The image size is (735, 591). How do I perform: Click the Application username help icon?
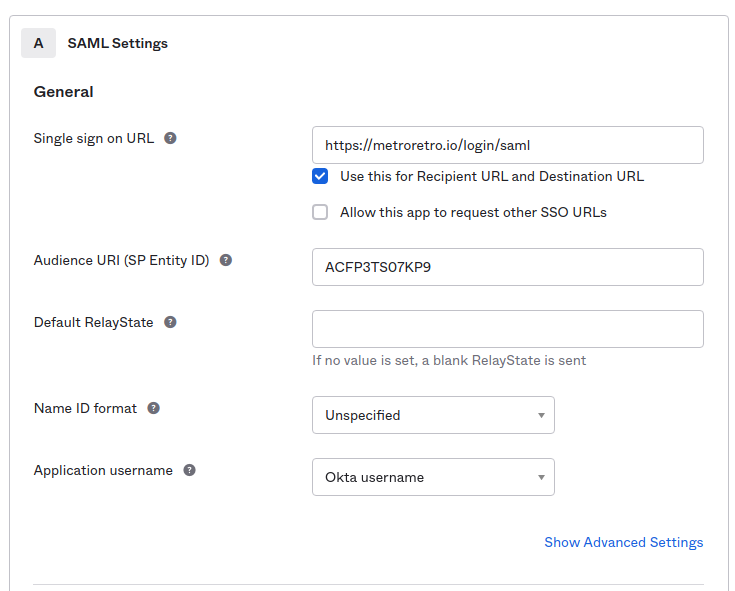(x=189, y=470)
